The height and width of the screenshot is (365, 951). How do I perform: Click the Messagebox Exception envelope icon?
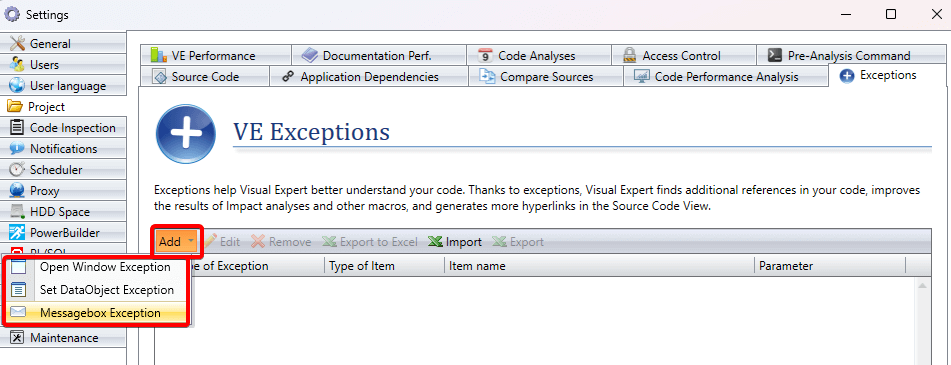[19, 313]
